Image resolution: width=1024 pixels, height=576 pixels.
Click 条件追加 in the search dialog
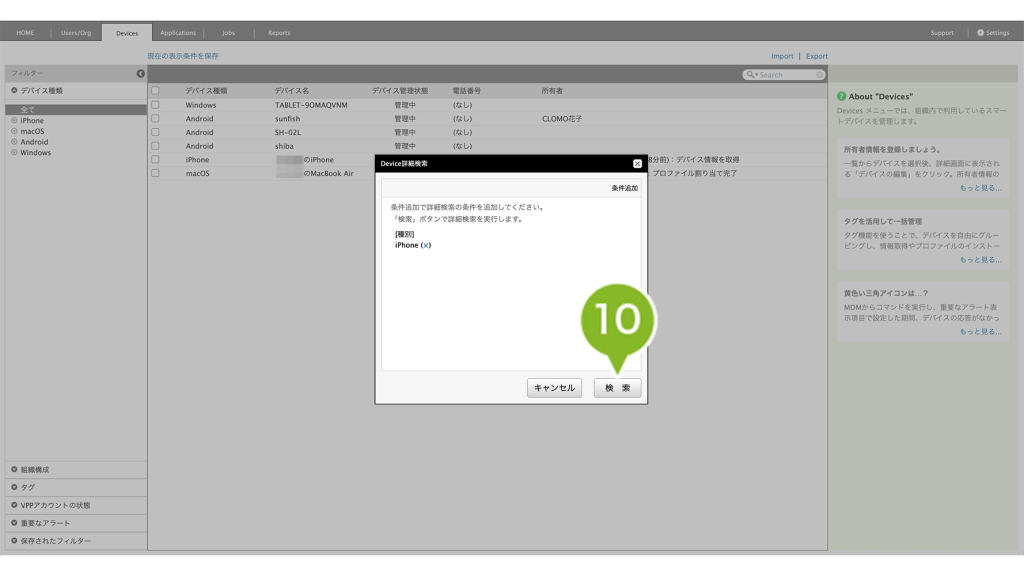624,188
